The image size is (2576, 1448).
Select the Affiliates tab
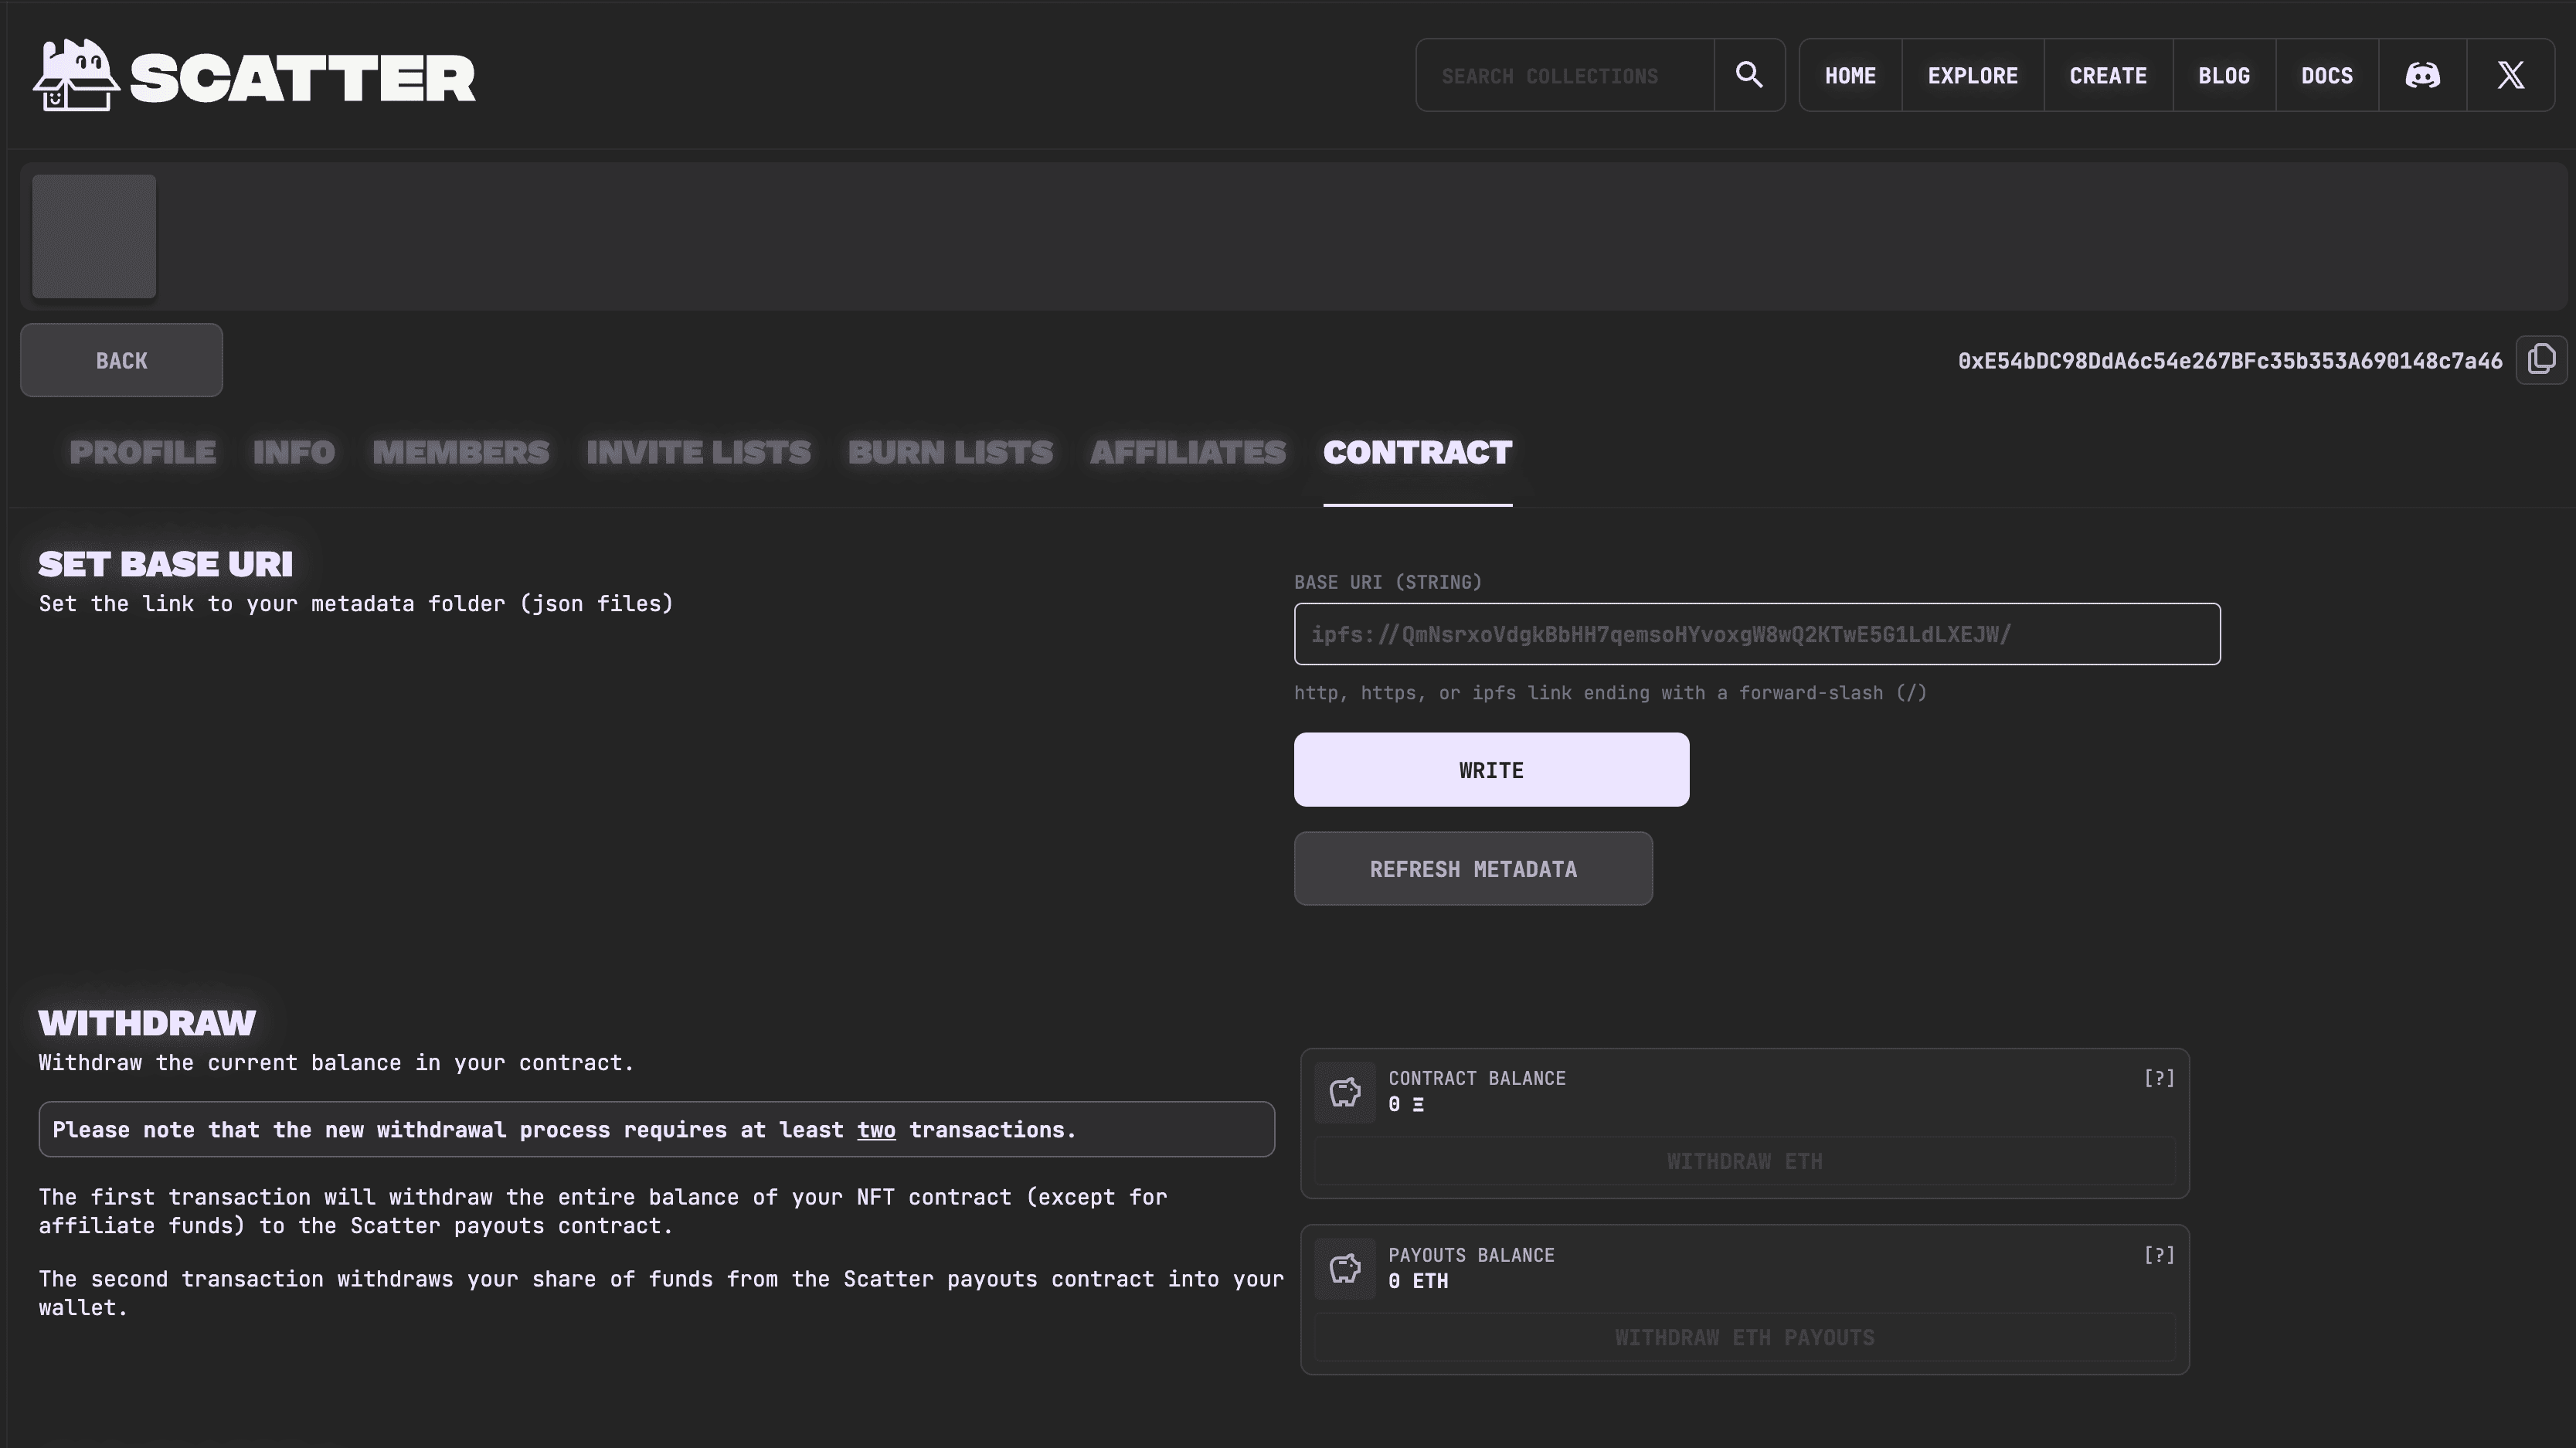1187,453
